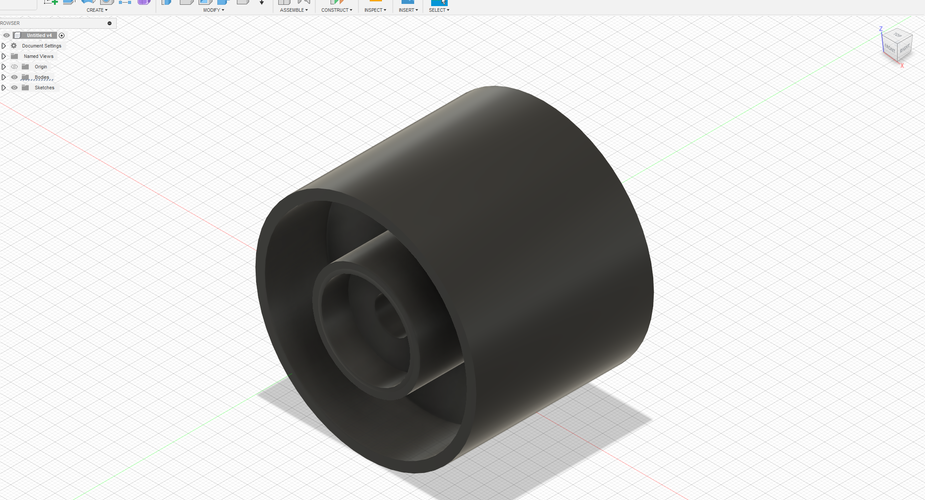The height and width of the screenshot is (500, 925).
Task: Open the SELECT dropdown menu
Action: point(439,10)
